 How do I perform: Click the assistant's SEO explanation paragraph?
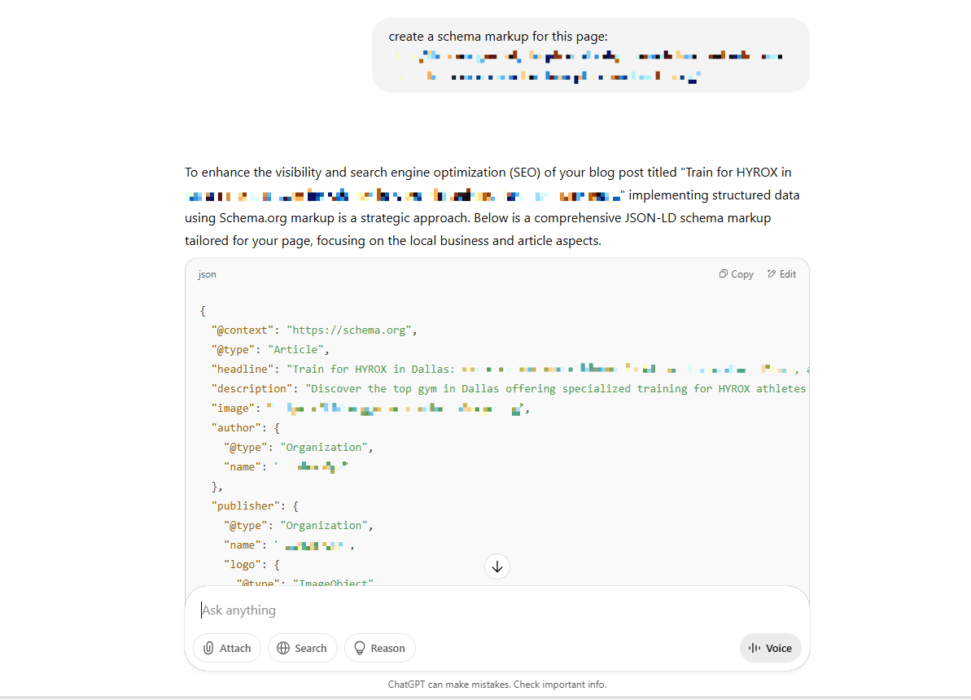(x=490, y=205)
